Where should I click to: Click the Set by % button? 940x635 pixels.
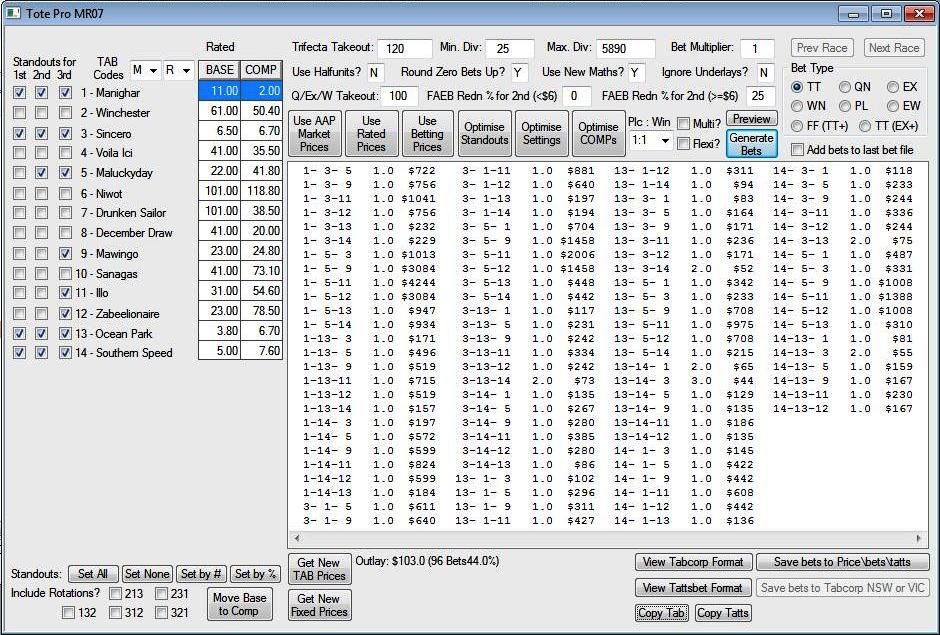pyautogui.click(x=255, y=574)
